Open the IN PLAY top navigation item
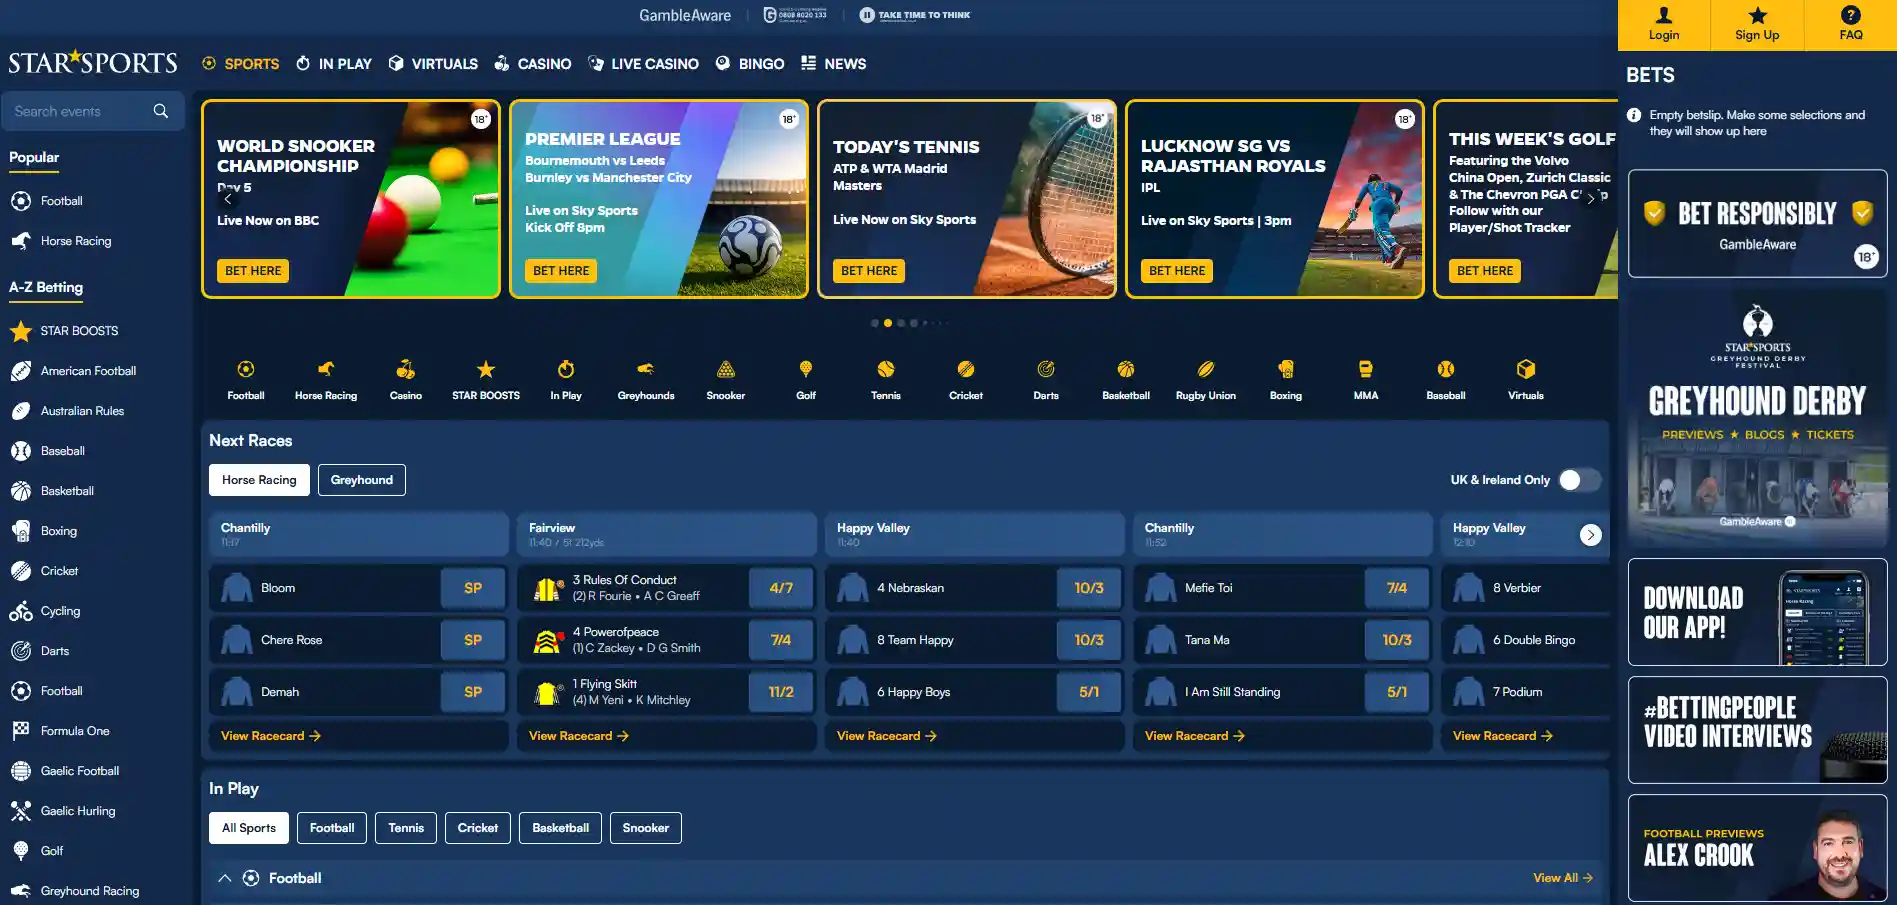Image resolution: width=1897 pixels, height=905 pixels. [x=334, y=64]
